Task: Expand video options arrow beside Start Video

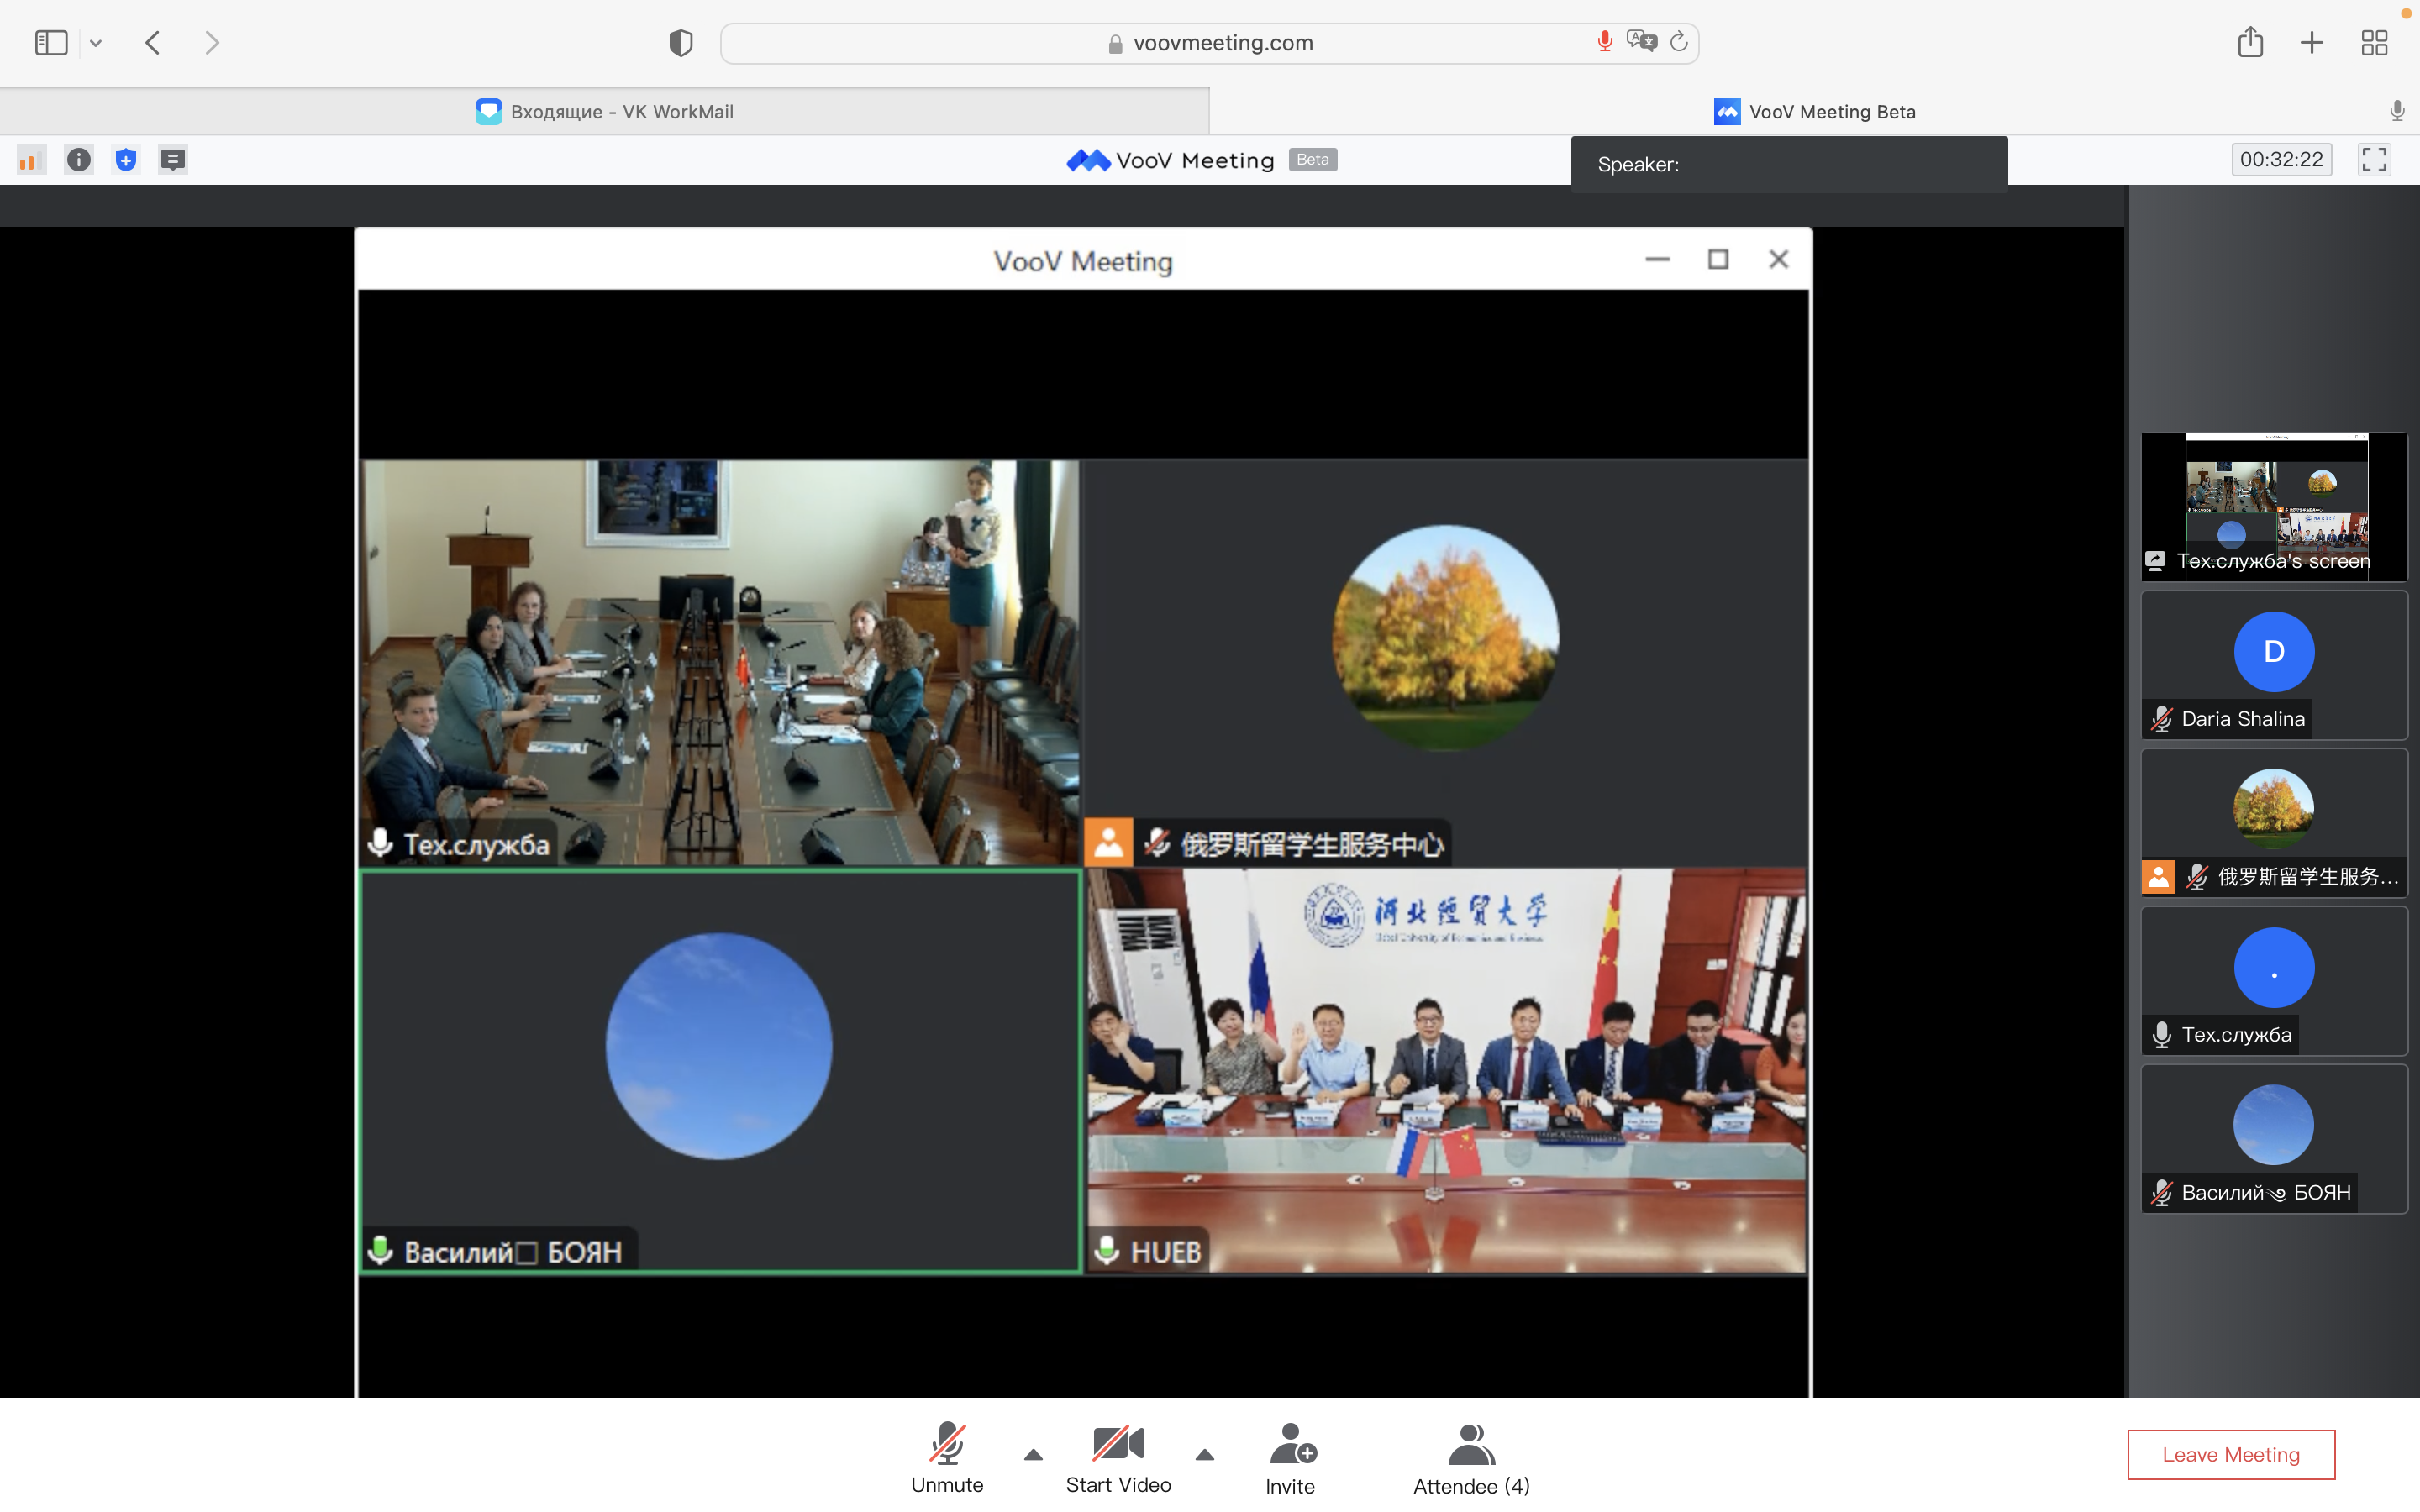Action: click(x=1205, y=1455)
